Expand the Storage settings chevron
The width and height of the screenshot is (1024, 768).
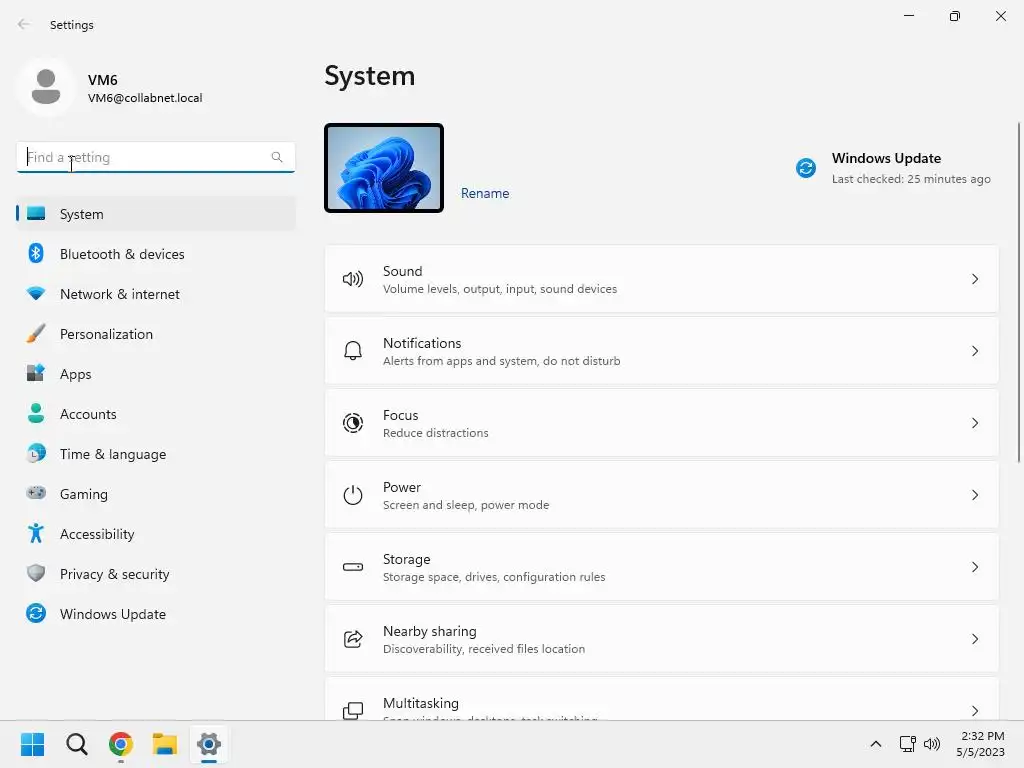975,567
